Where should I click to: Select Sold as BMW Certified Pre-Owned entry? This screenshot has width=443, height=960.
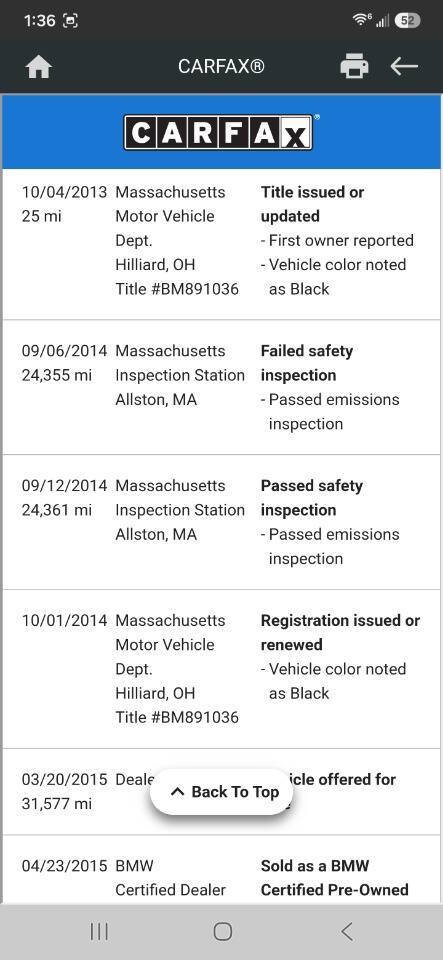tap(222, 869)
